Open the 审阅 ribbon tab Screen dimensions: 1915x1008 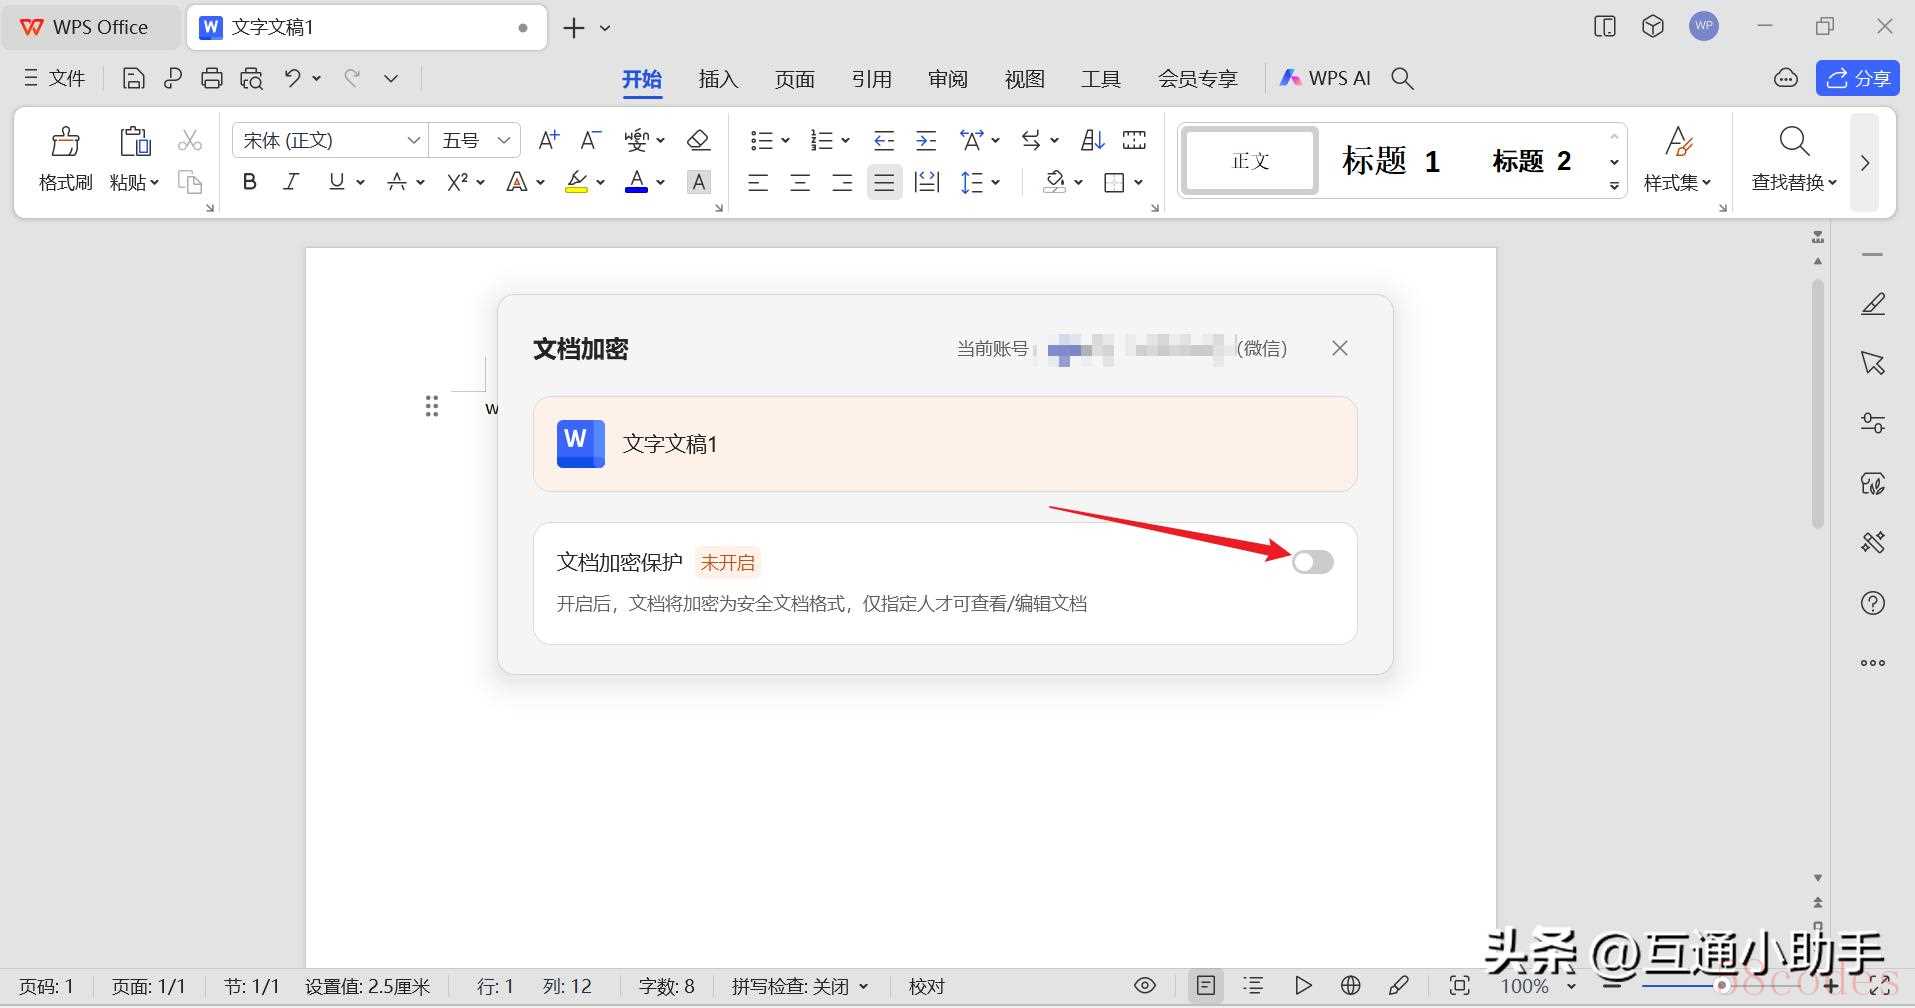click(947, 79)
